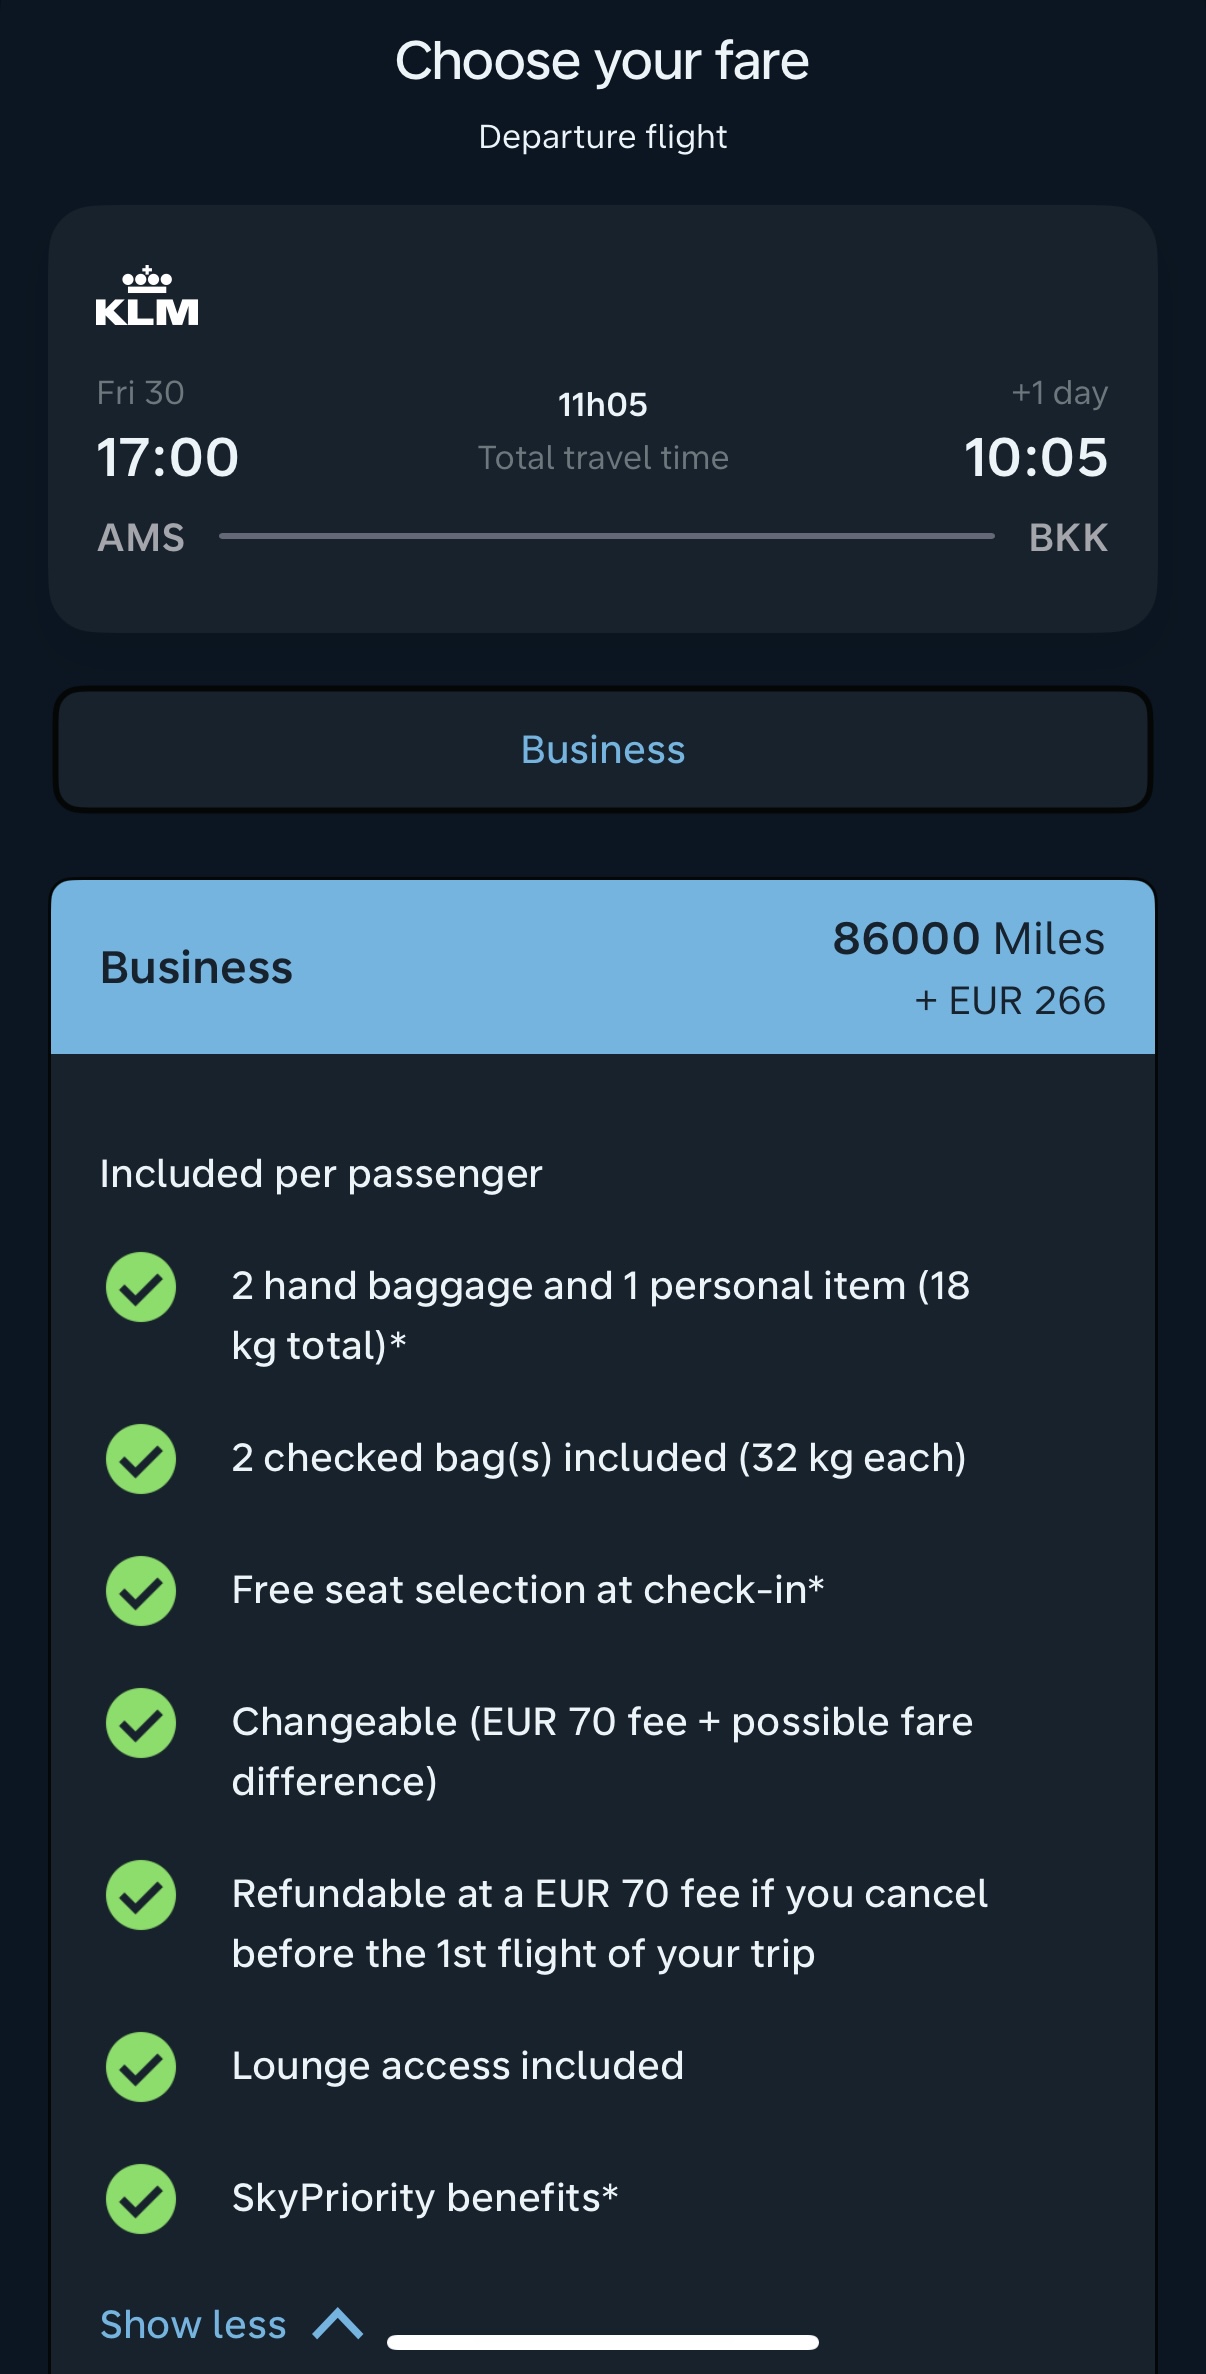Viewport: 1206px width, 2374px height.
Task: Tap green checkmark beside Refundable fee line
Action: tap(141, 1895)
